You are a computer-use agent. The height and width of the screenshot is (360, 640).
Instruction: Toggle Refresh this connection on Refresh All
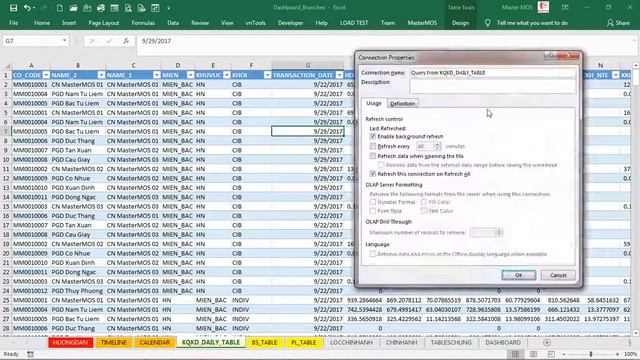point(373,174)
